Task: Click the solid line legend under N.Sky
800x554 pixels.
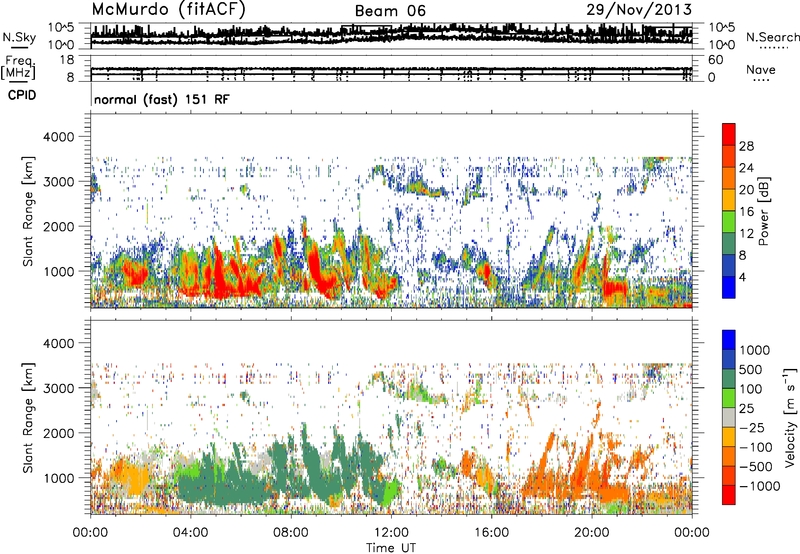Action: click(19, 47)
